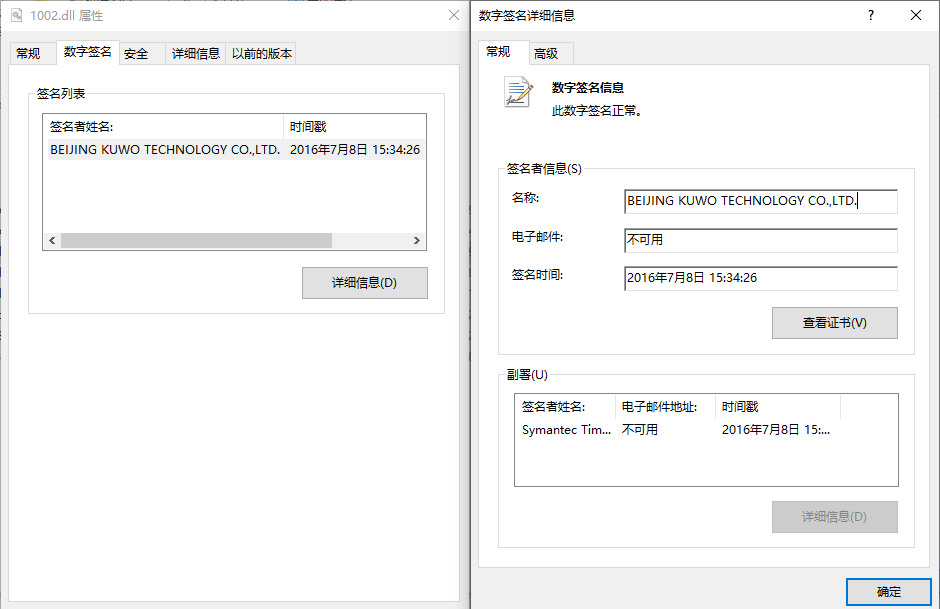940x609 pixels.
Task: Close the digital signature details dialog
Action: [916, 15]
